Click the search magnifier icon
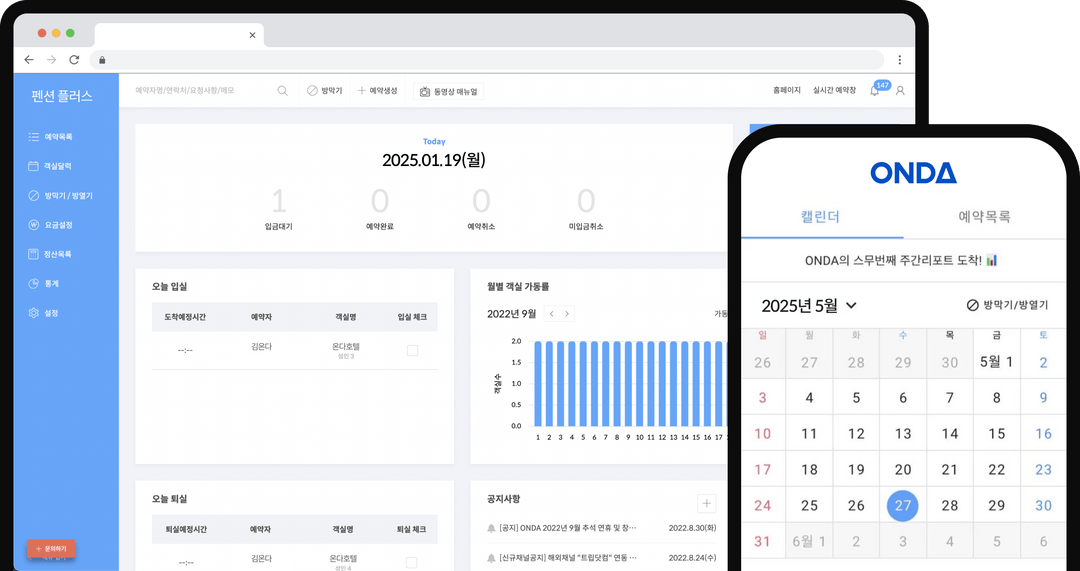This screenshot has height=571, width=1080. pos(282,91)
